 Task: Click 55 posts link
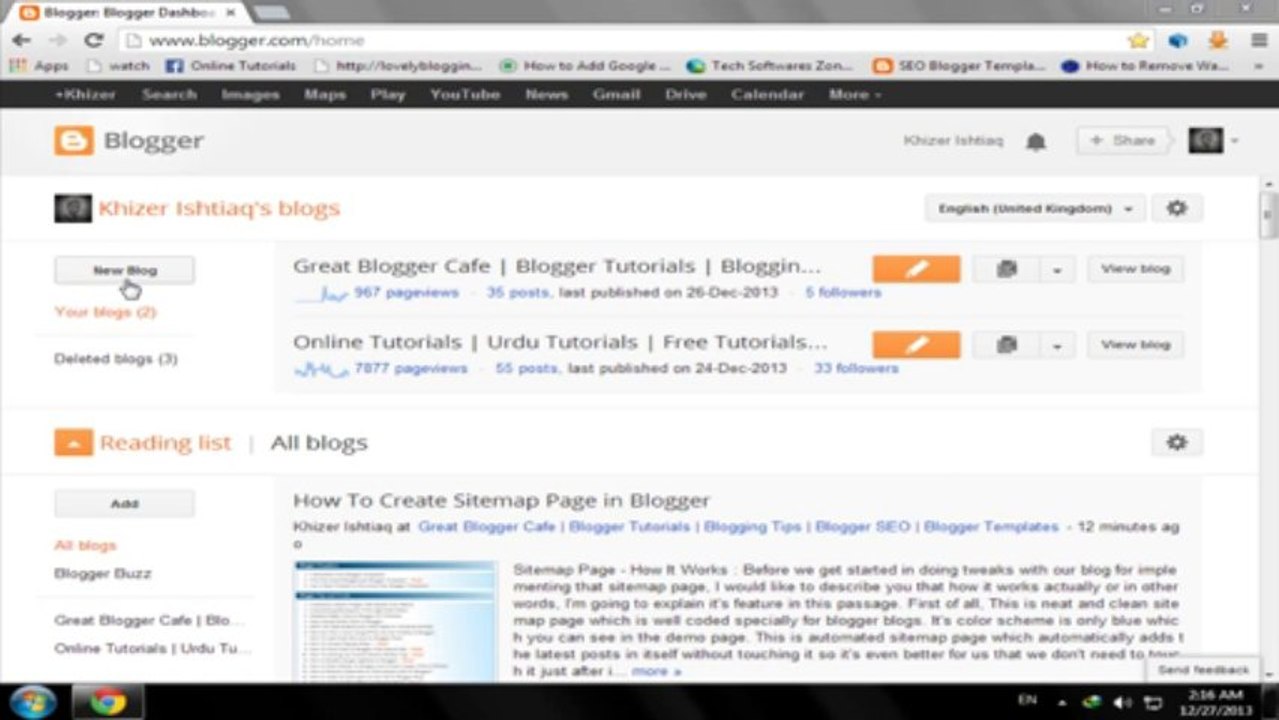(x=525, y=368)
